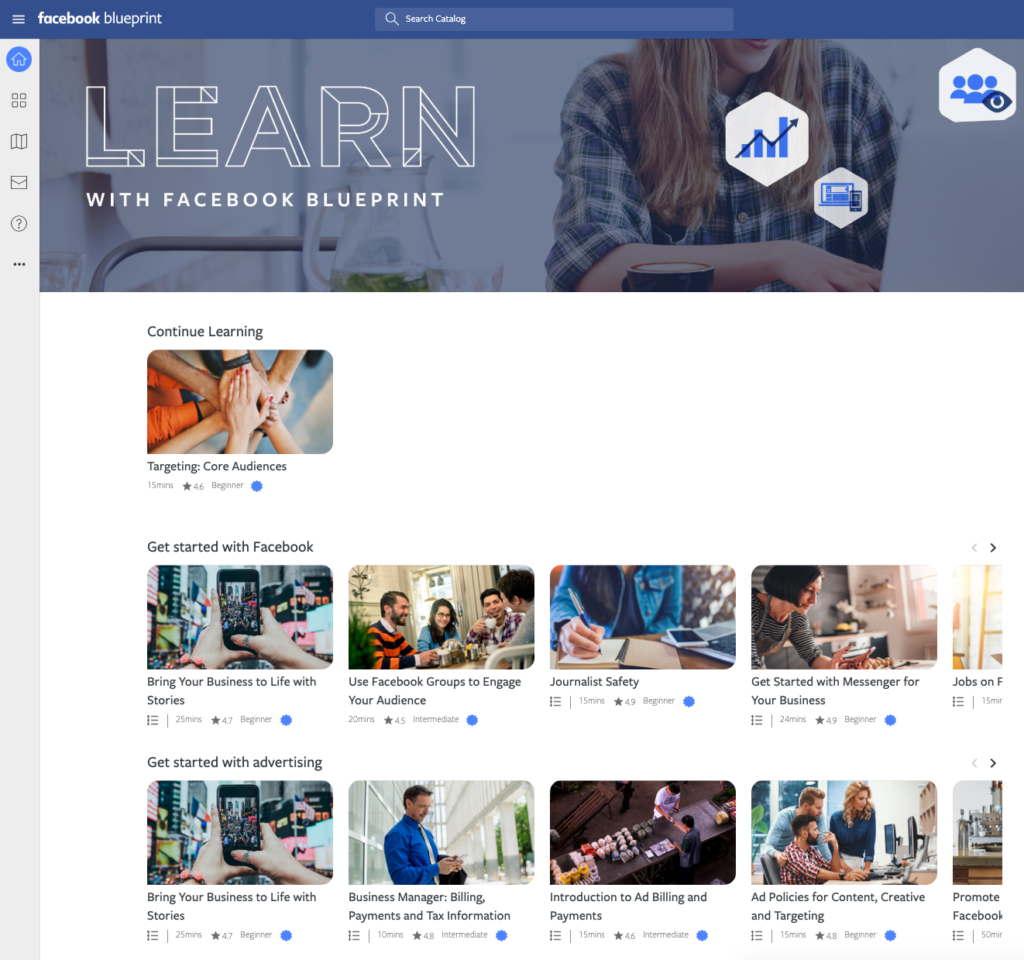The height and width of the screenshot is (960, 1024).
Task: Open Use Facebook Groups to Engage Your Audience
Action: tap(434, 690)
